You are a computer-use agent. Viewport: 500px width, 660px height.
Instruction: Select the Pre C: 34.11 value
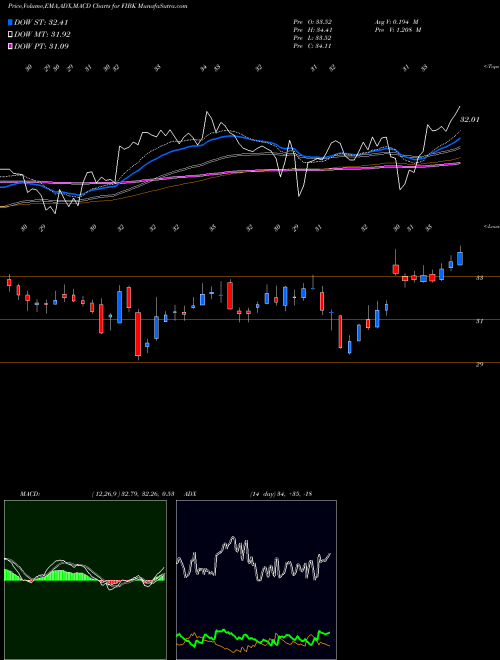click(x=312, y=46)
